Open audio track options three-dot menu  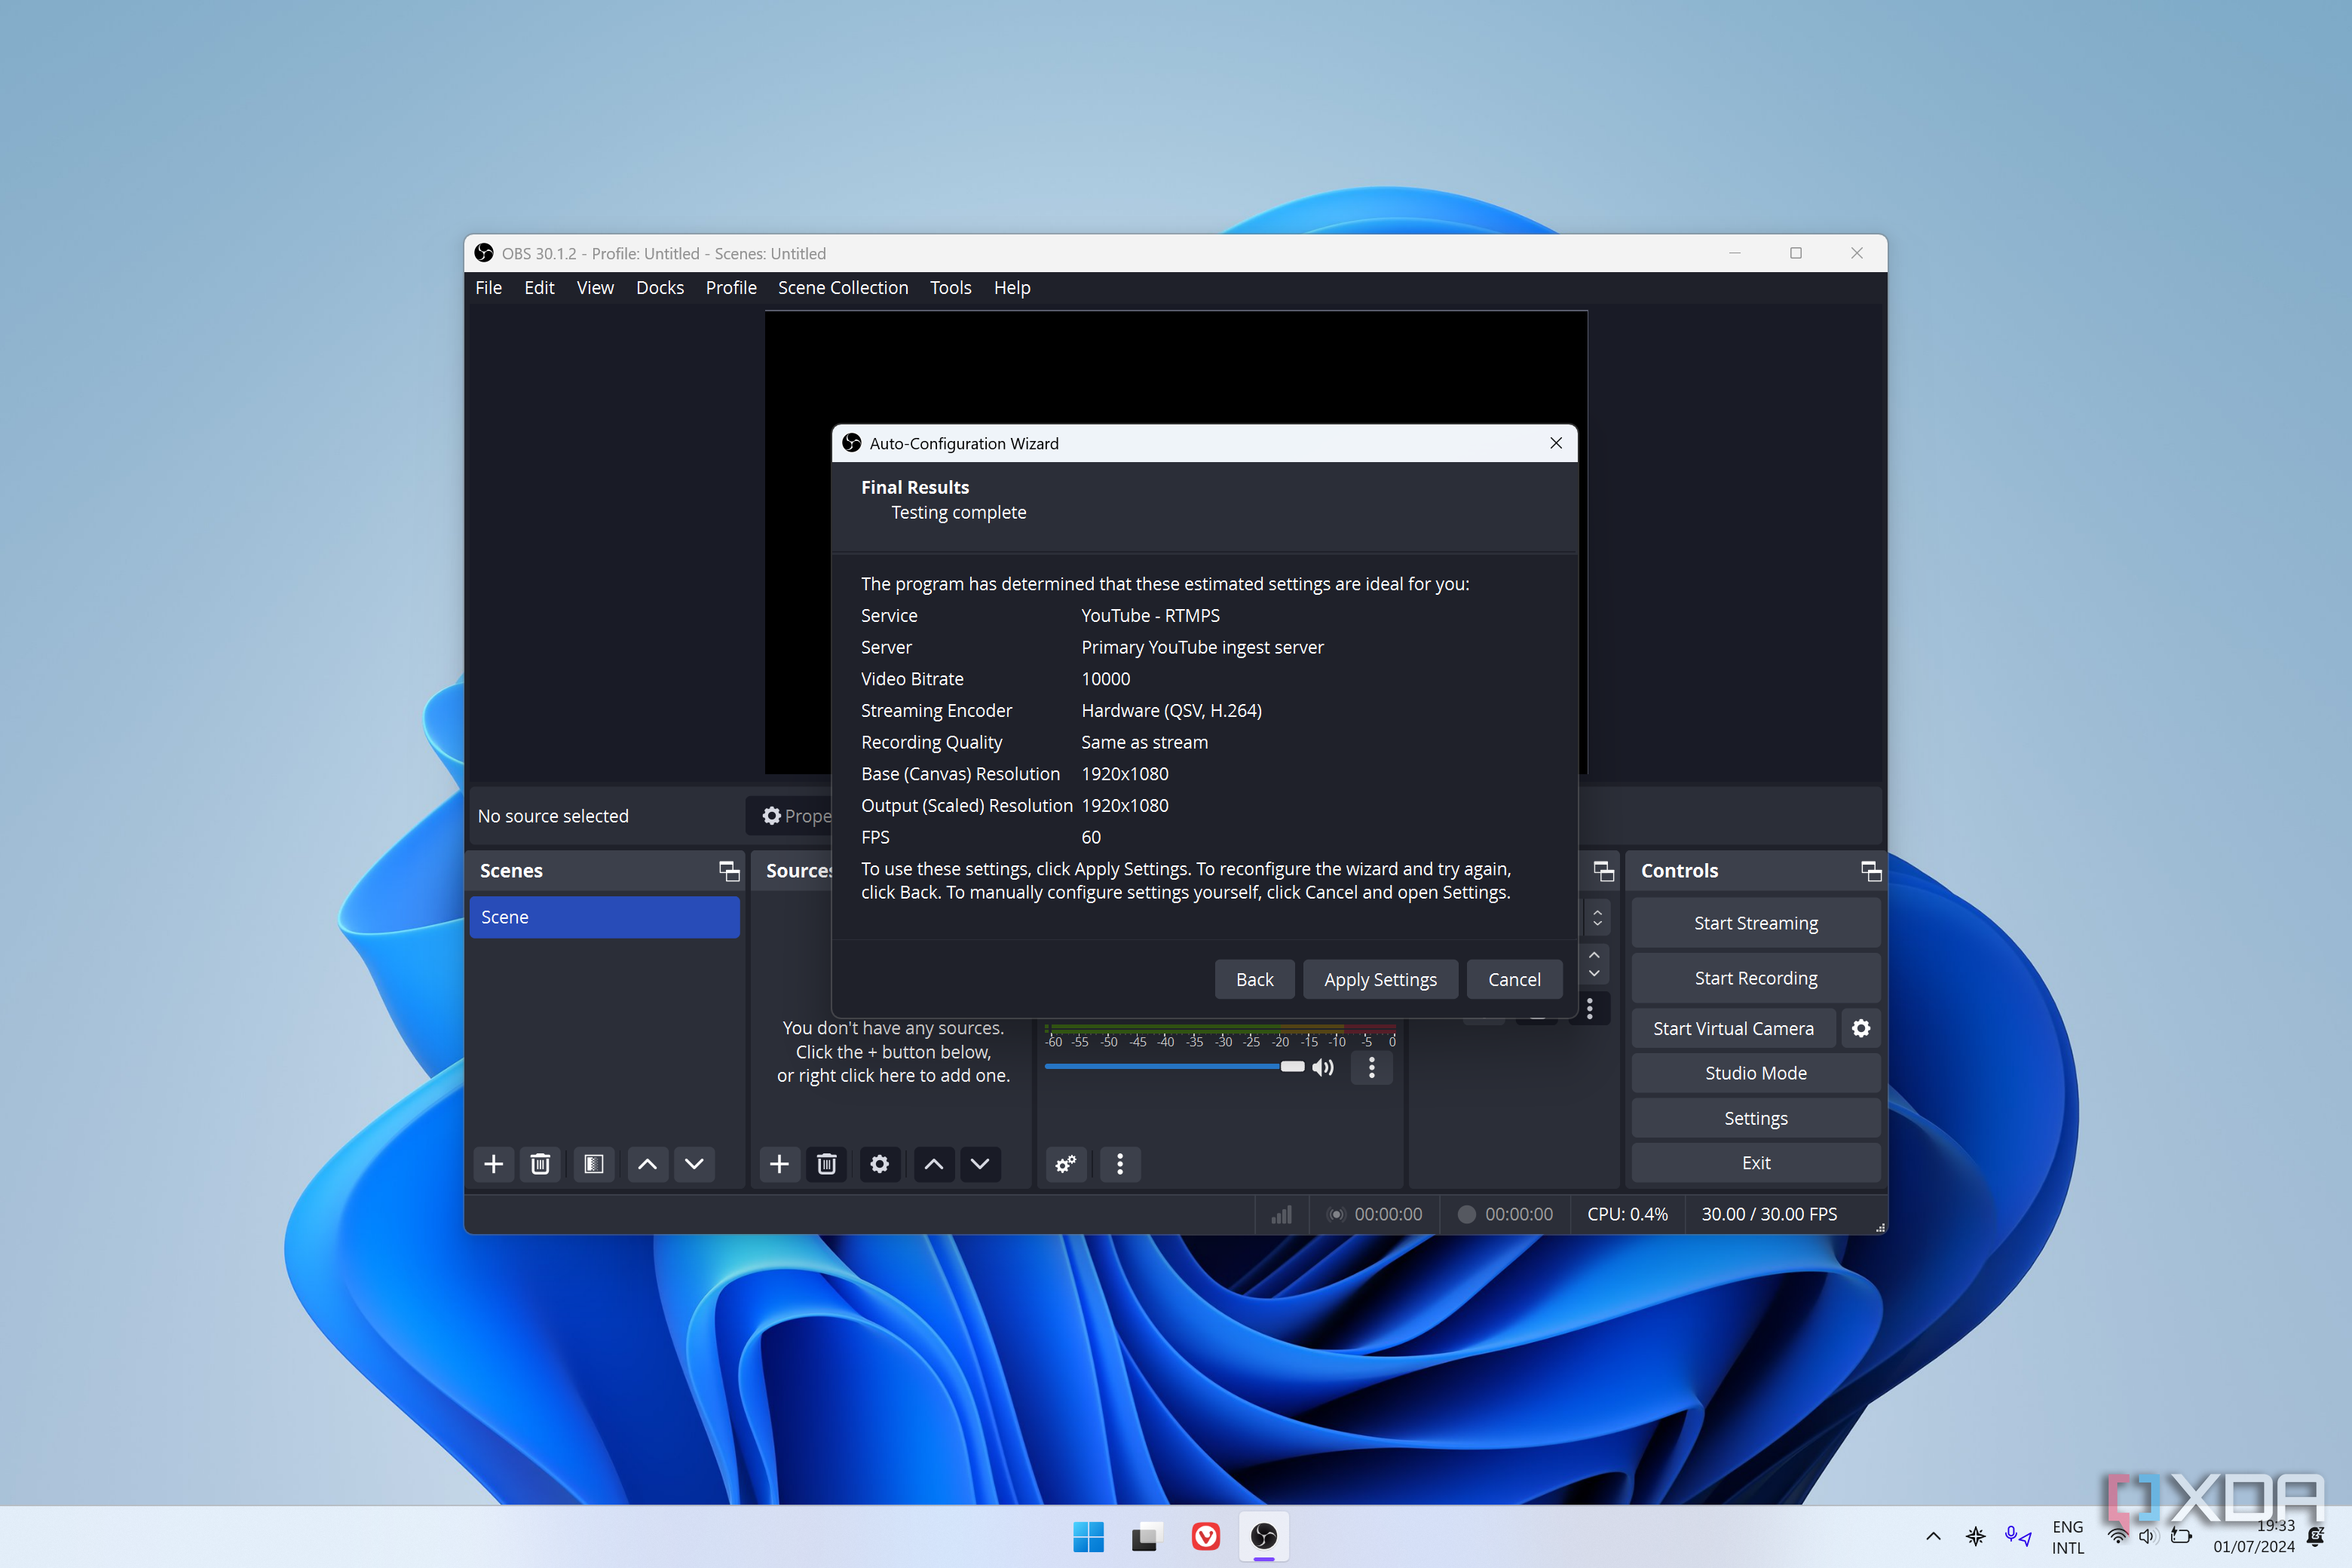pyautogui.click(x=1372, y=1067)
